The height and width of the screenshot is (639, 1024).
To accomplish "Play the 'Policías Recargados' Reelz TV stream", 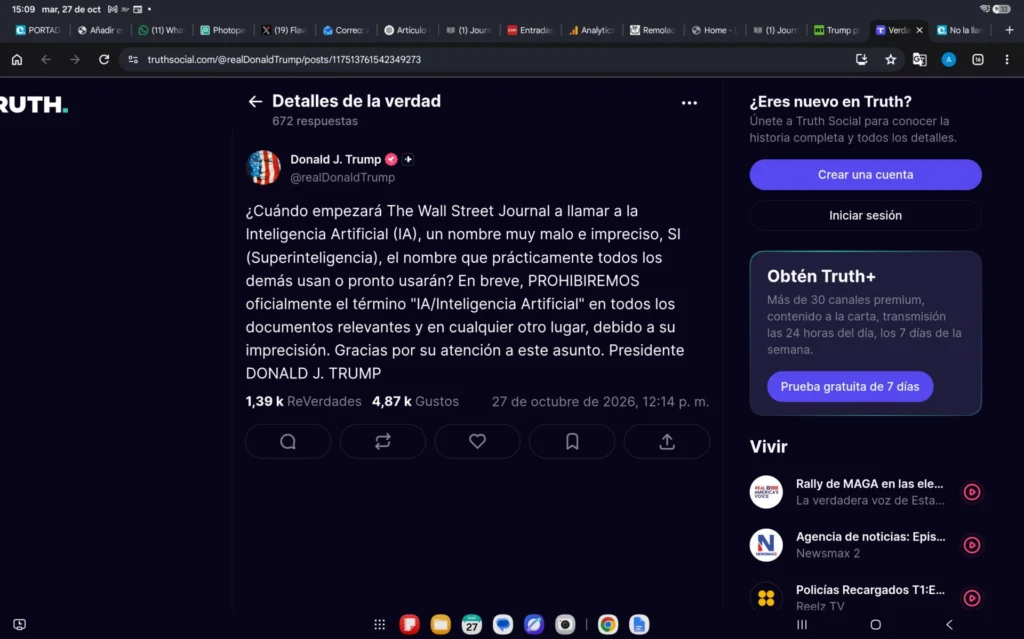I will click(972, 598).
